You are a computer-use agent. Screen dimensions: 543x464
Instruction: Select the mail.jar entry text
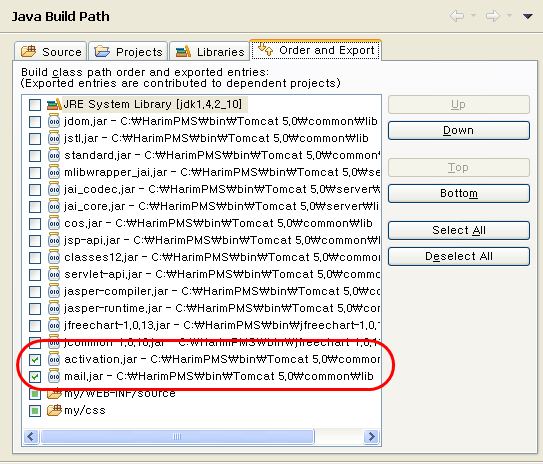click(x=219, y=376)
